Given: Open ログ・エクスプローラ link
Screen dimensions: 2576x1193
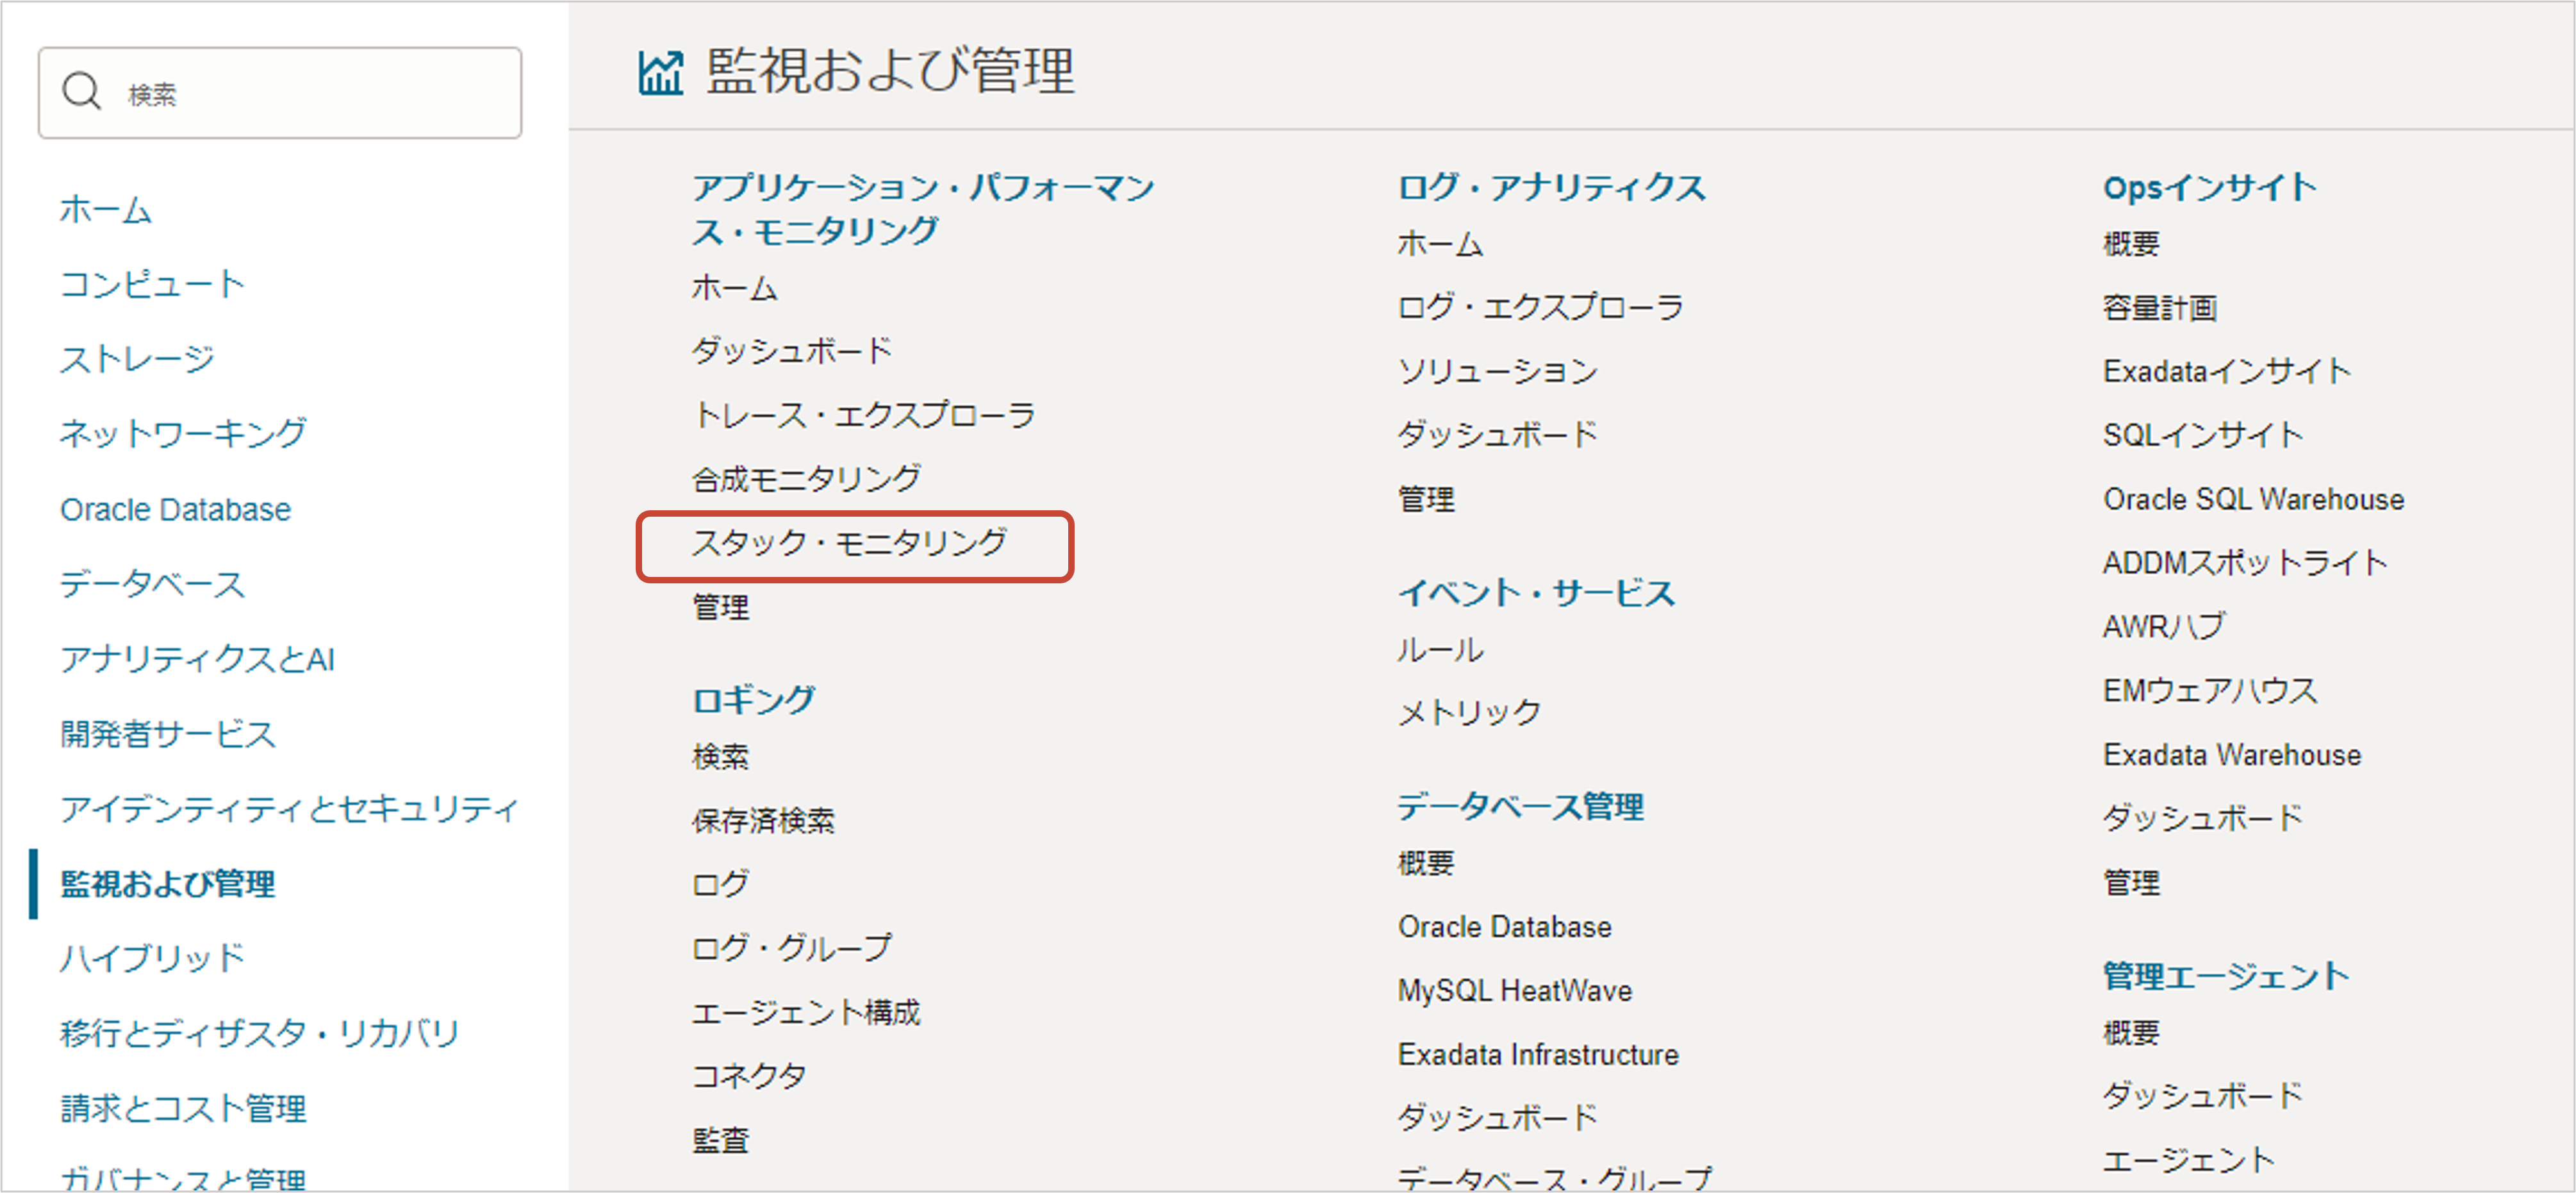Looking at the screenshot, I should [x=1540, y=308].
